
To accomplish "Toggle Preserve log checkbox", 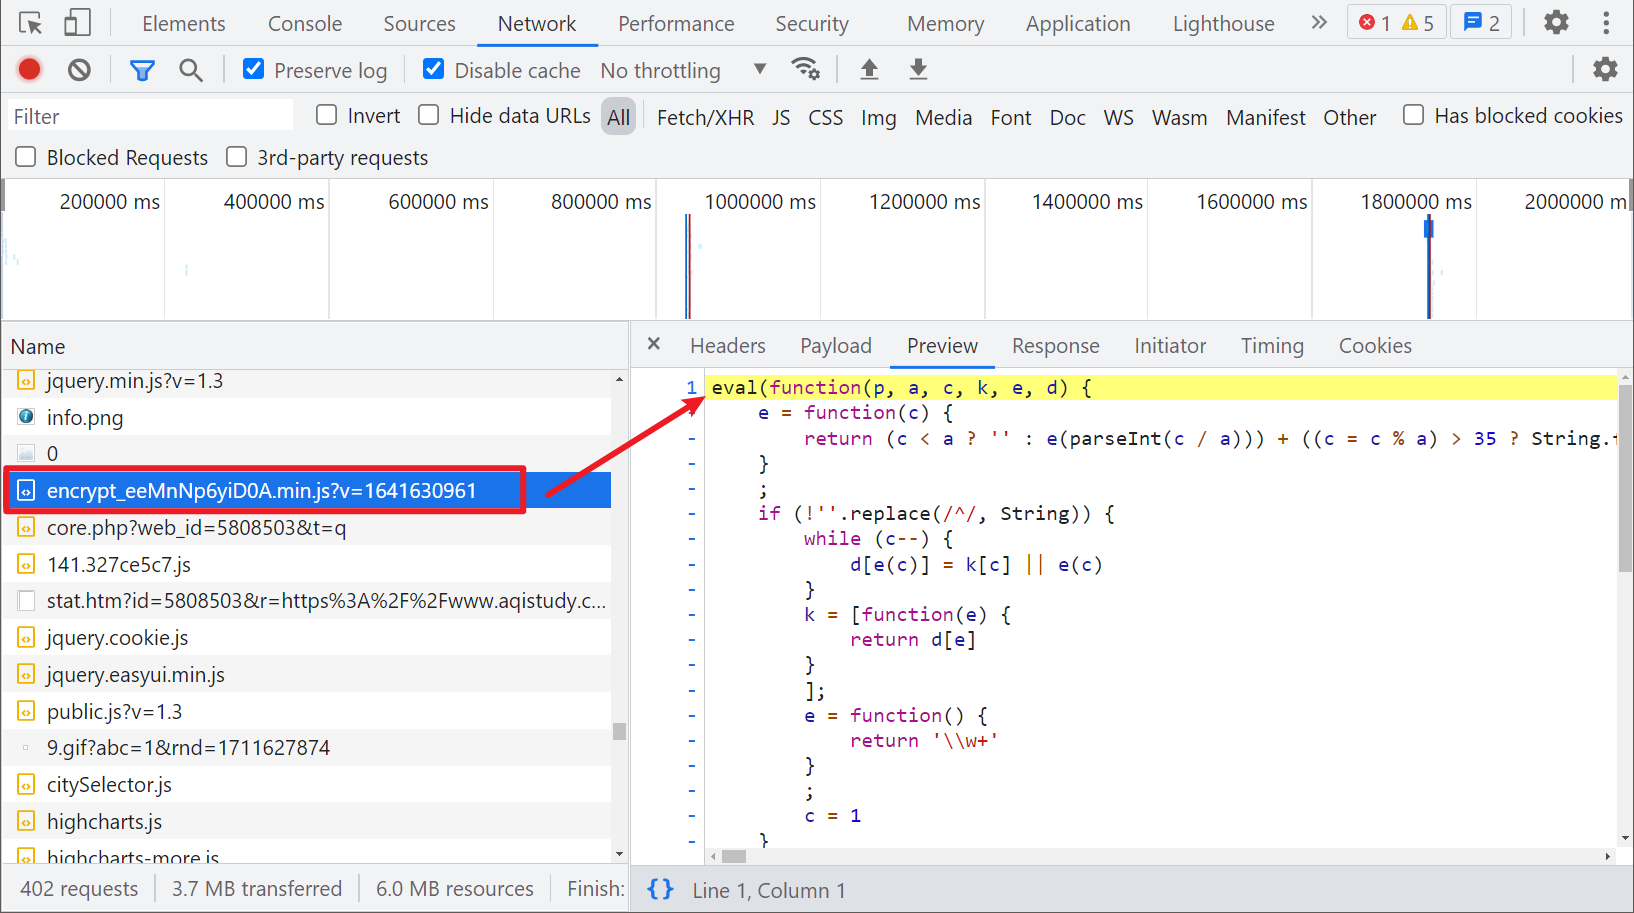I will 253,69.
